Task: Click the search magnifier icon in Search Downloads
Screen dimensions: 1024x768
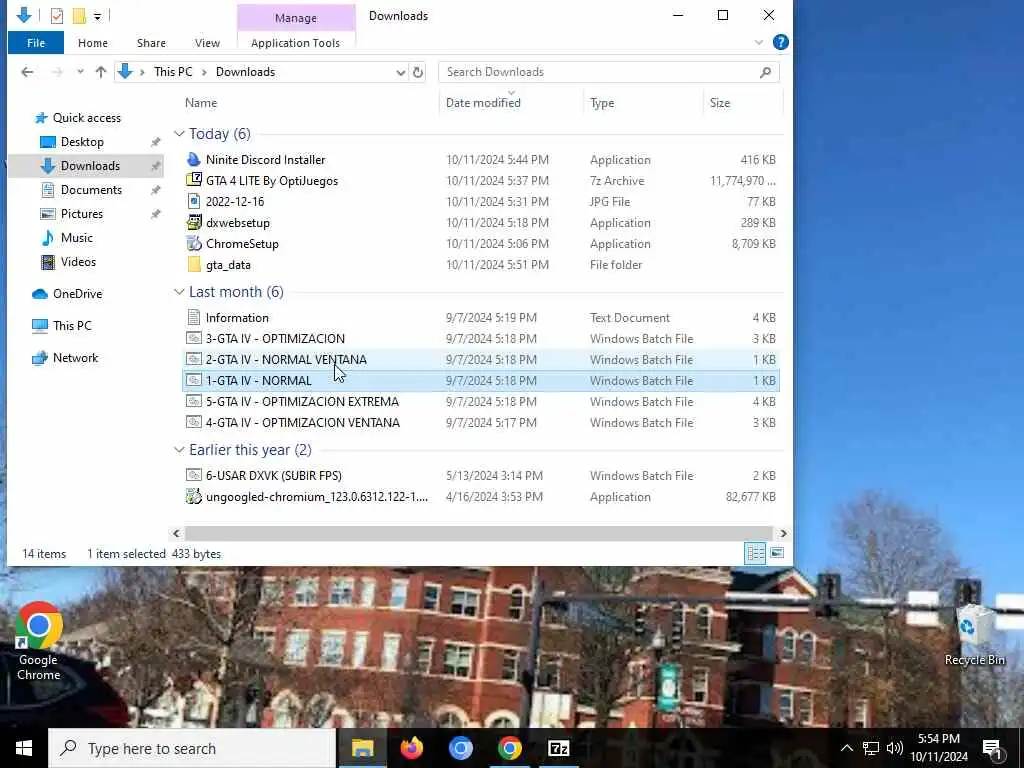Action: (765, 72)
